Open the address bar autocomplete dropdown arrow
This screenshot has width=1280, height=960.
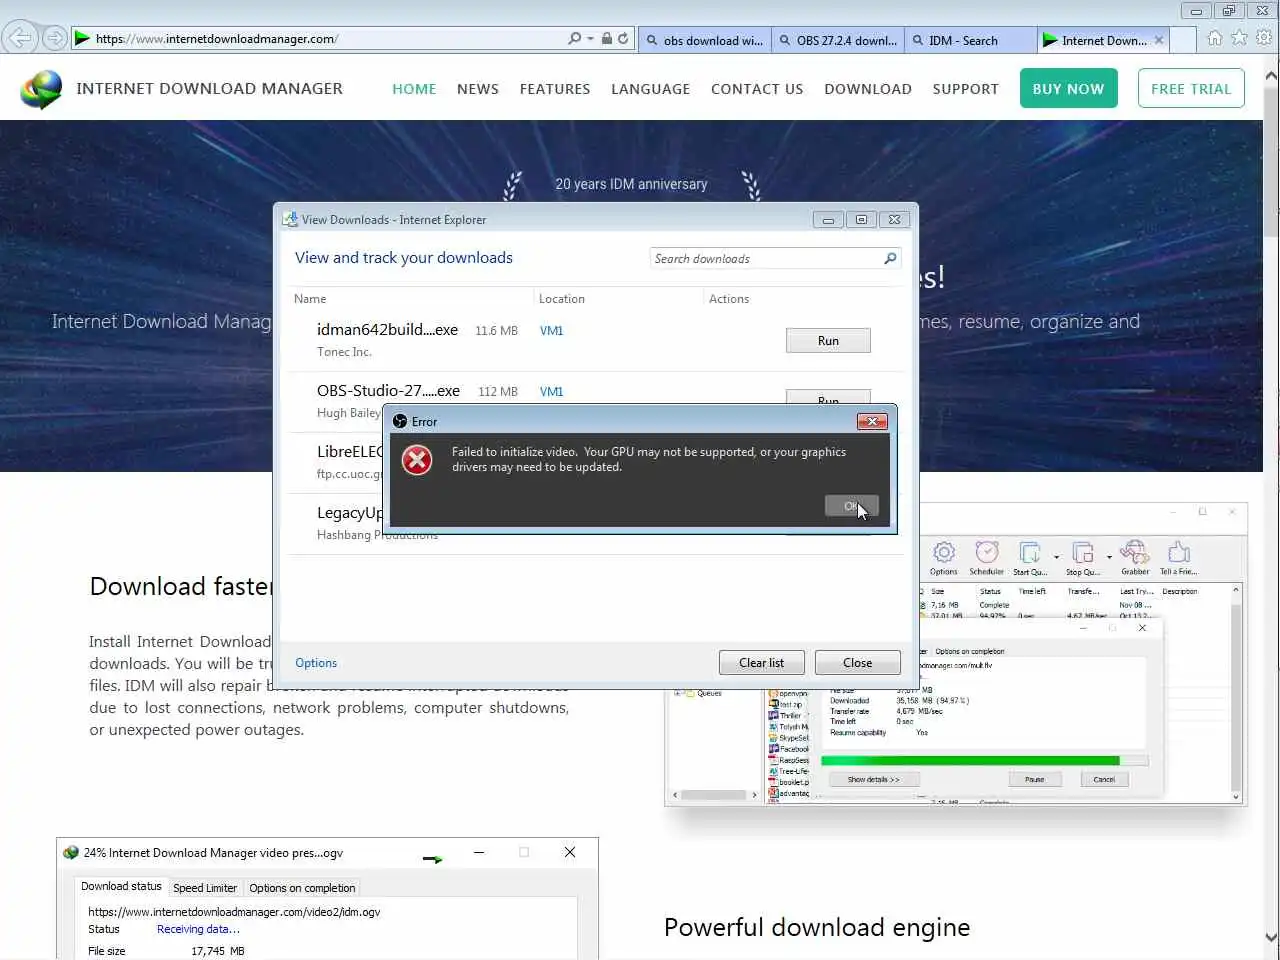[x=590, y=39]
